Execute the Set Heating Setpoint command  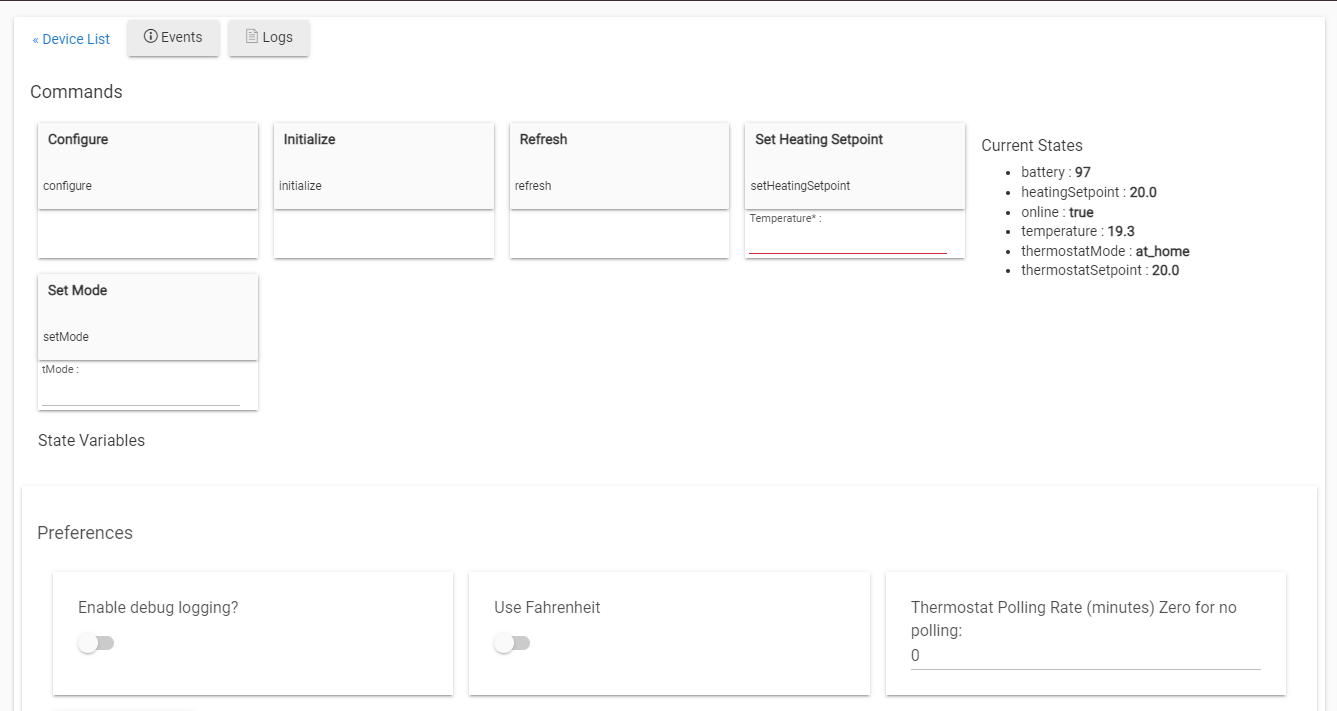click(854, 165)
